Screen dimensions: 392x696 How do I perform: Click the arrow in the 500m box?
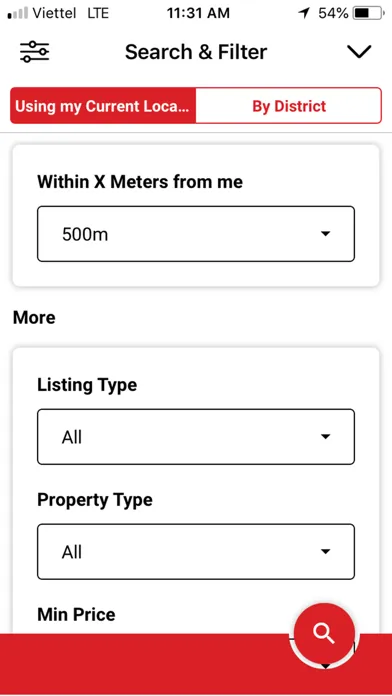coord(326,233)
